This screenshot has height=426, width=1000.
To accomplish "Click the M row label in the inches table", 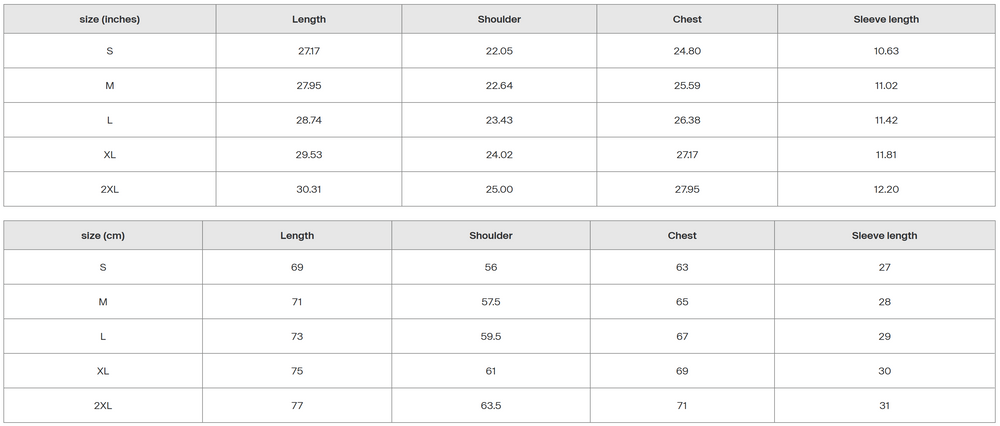I will 110,86.
